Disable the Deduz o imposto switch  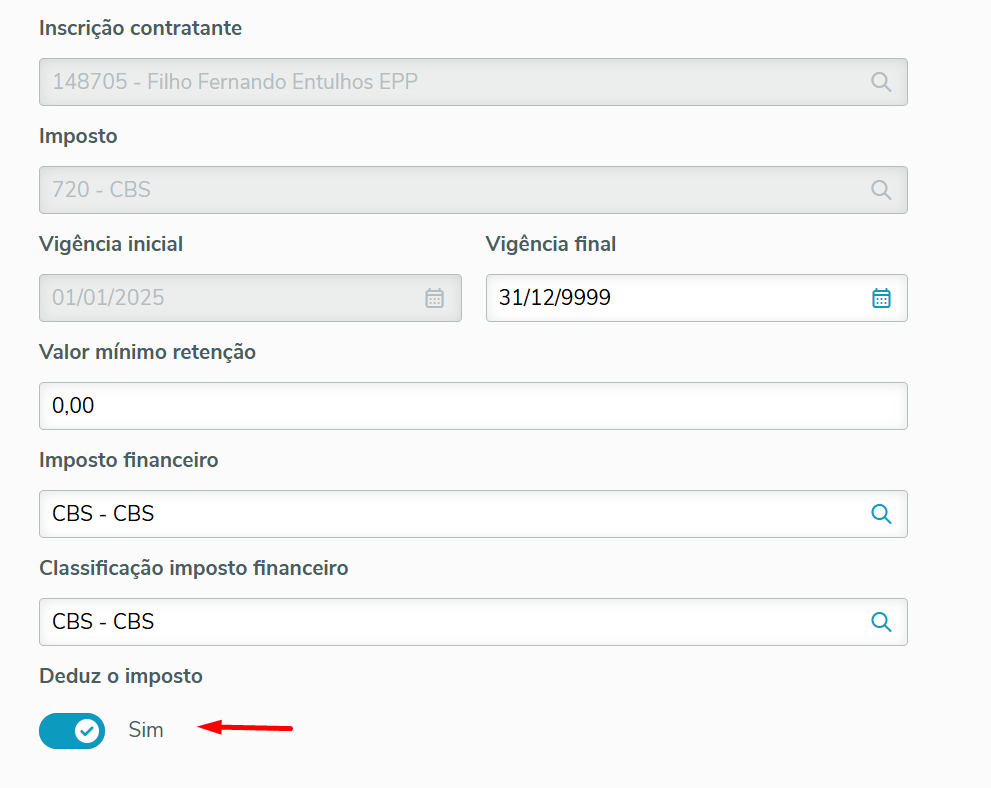72,731
